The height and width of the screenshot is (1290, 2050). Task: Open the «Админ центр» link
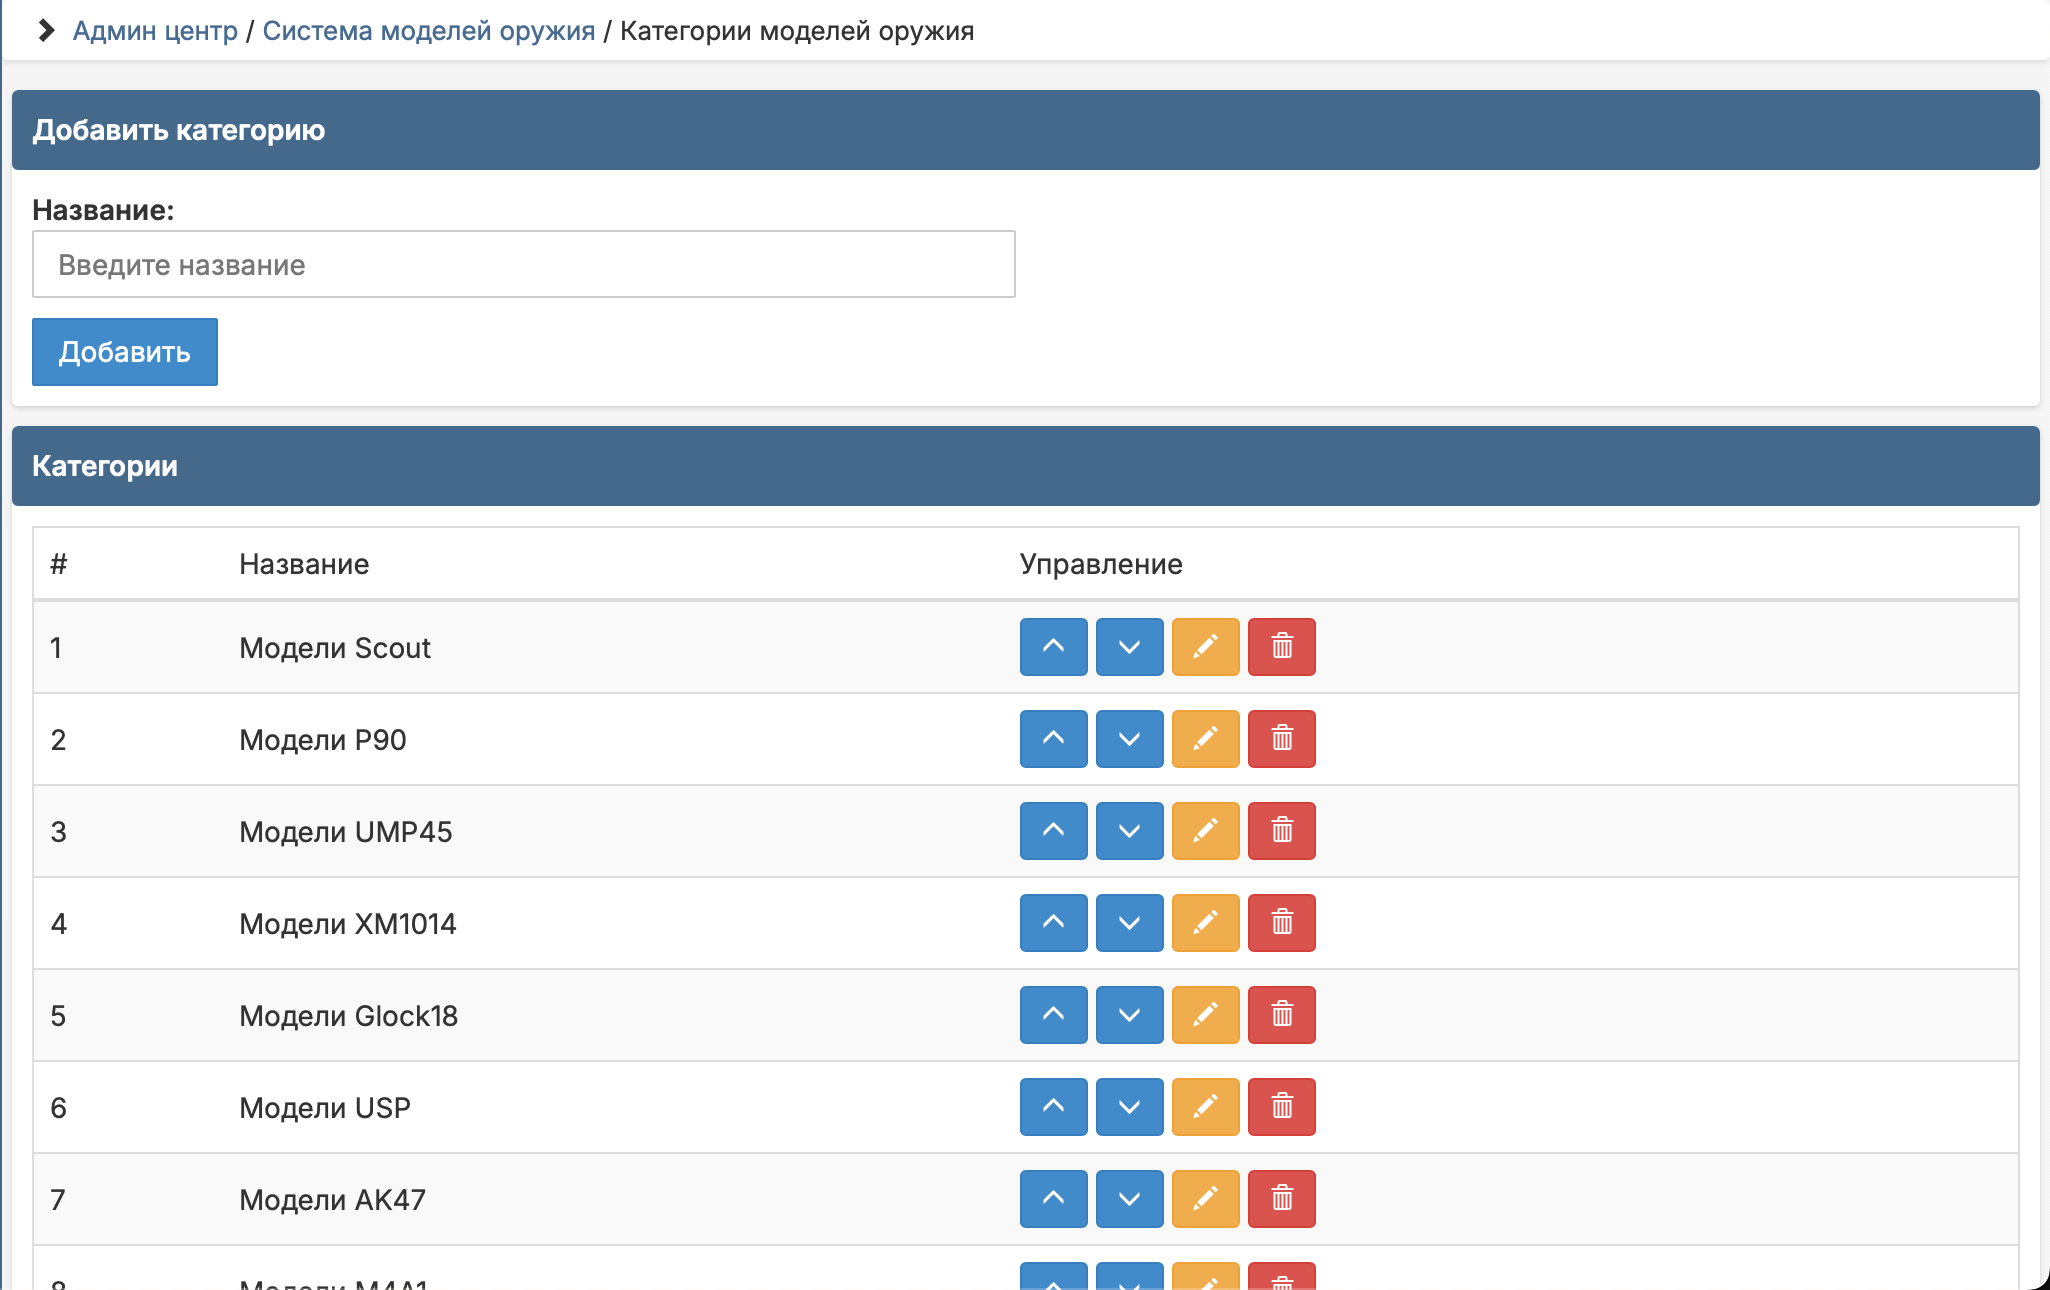155,30
